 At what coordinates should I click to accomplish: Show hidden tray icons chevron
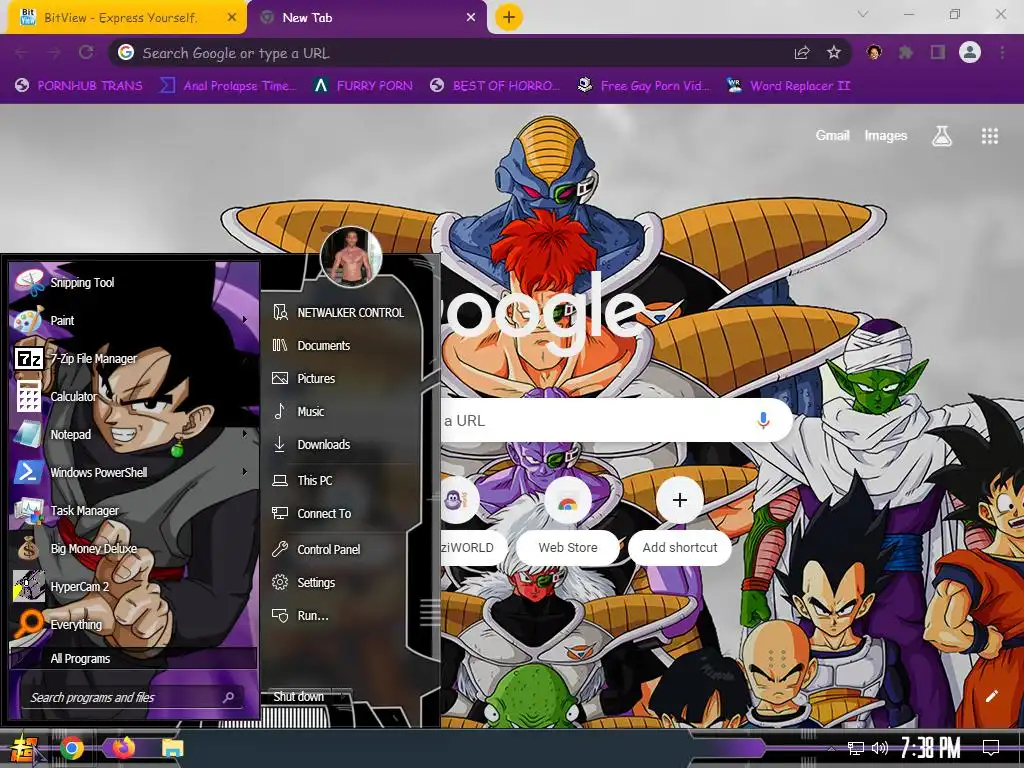point(831,748)
